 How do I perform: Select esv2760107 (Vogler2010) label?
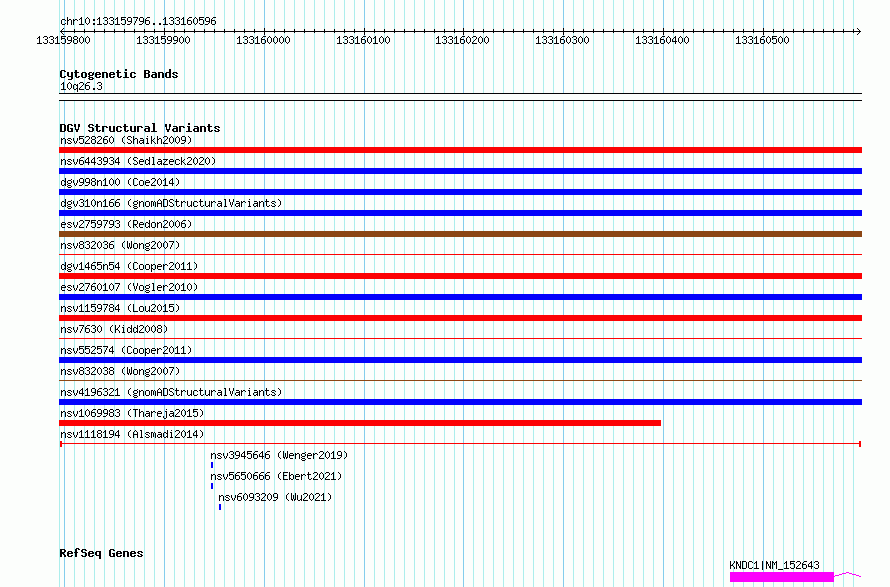[x=129, y=287]
